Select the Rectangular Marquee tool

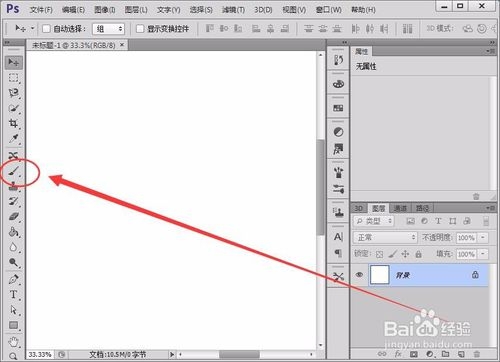point(14,78)
